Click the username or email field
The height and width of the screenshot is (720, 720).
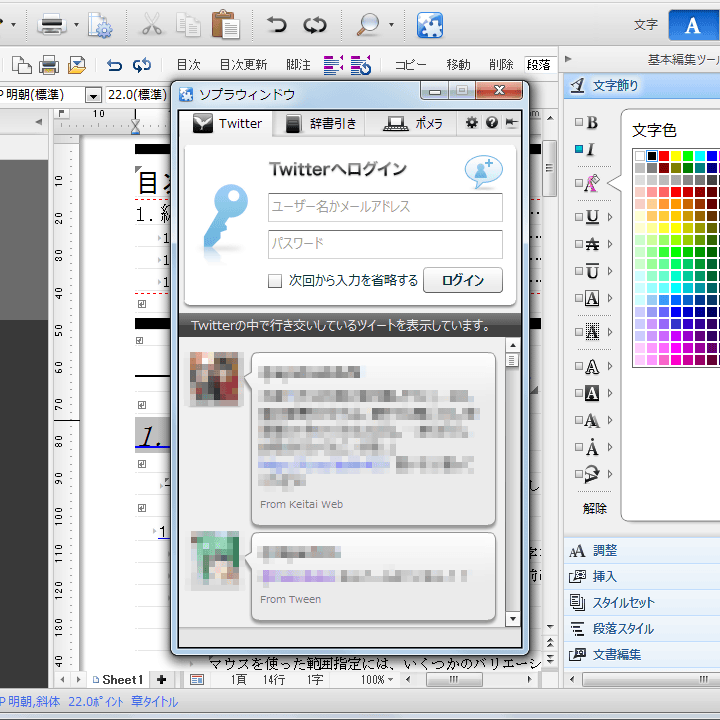(385, 207)
